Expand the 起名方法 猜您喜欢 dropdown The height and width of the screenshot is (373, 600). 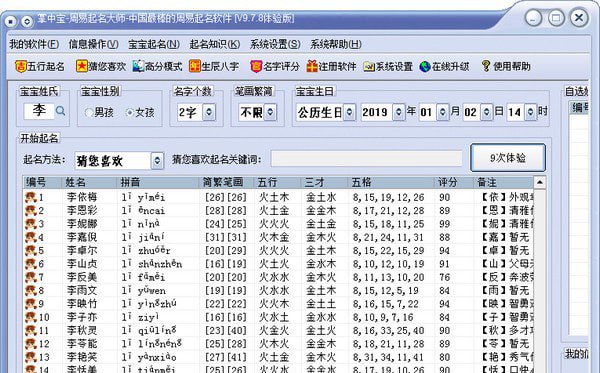pos(157,161)
